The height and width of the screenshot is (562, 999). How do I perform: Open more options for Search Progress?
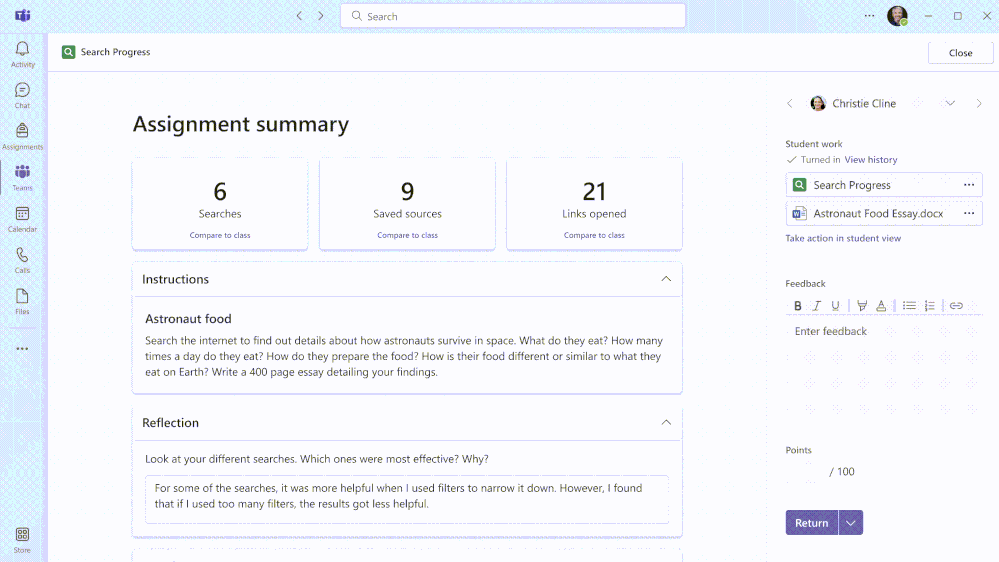pos(968,185)
